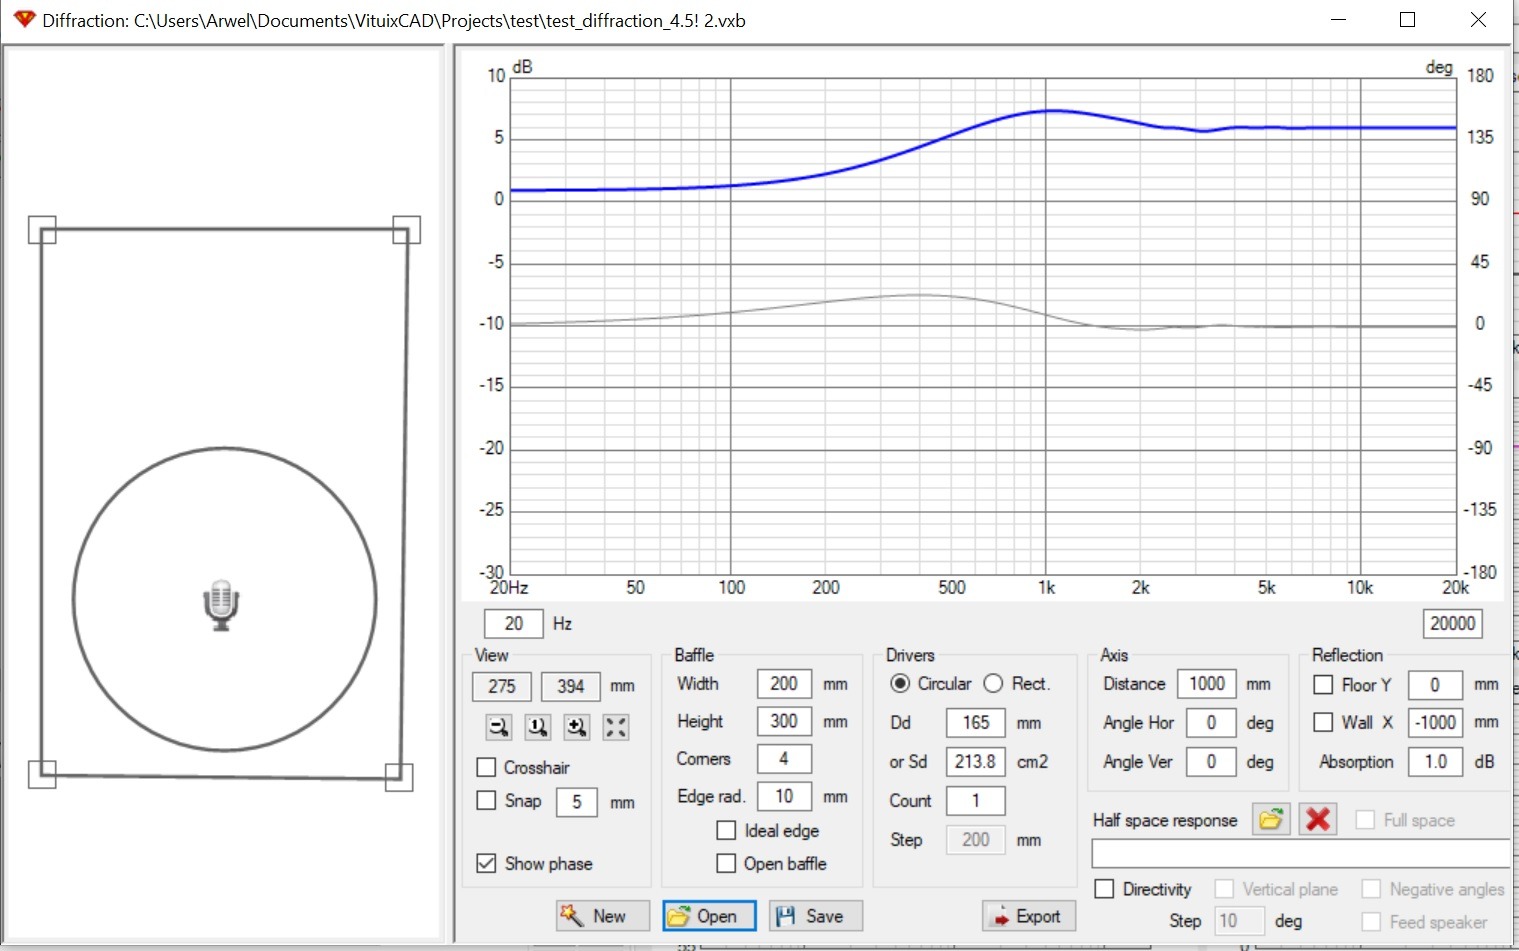
Task: Select the bottom-right baffle corner handle
Action: pyautogui.click(x=399, y=777)
